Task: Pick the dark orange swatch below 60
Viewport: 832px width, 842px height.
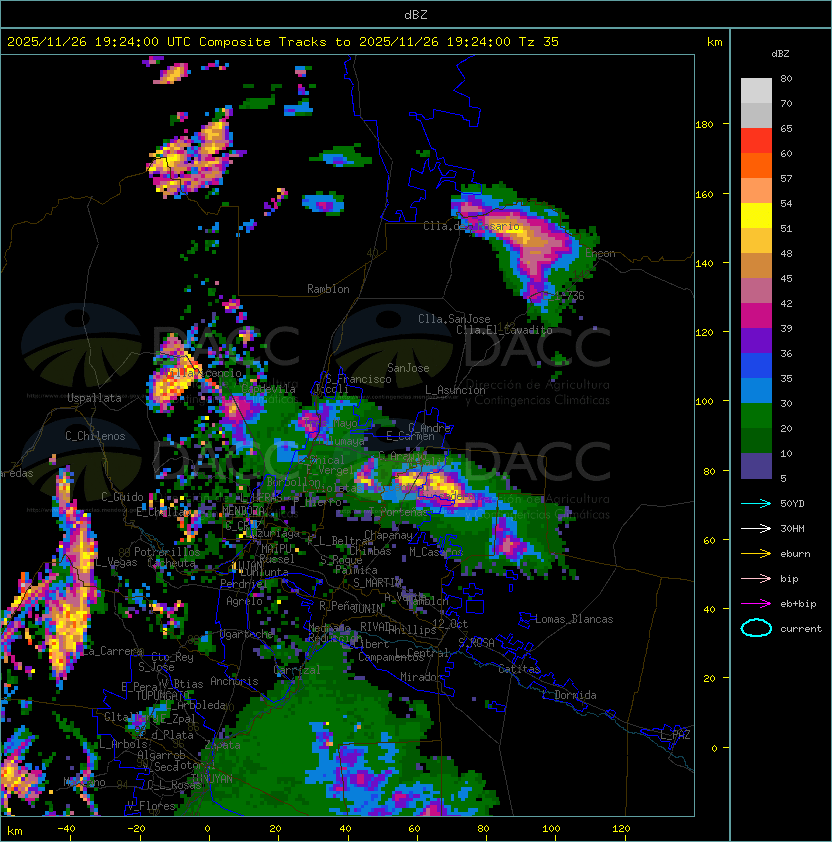Action: click(756, 165)
